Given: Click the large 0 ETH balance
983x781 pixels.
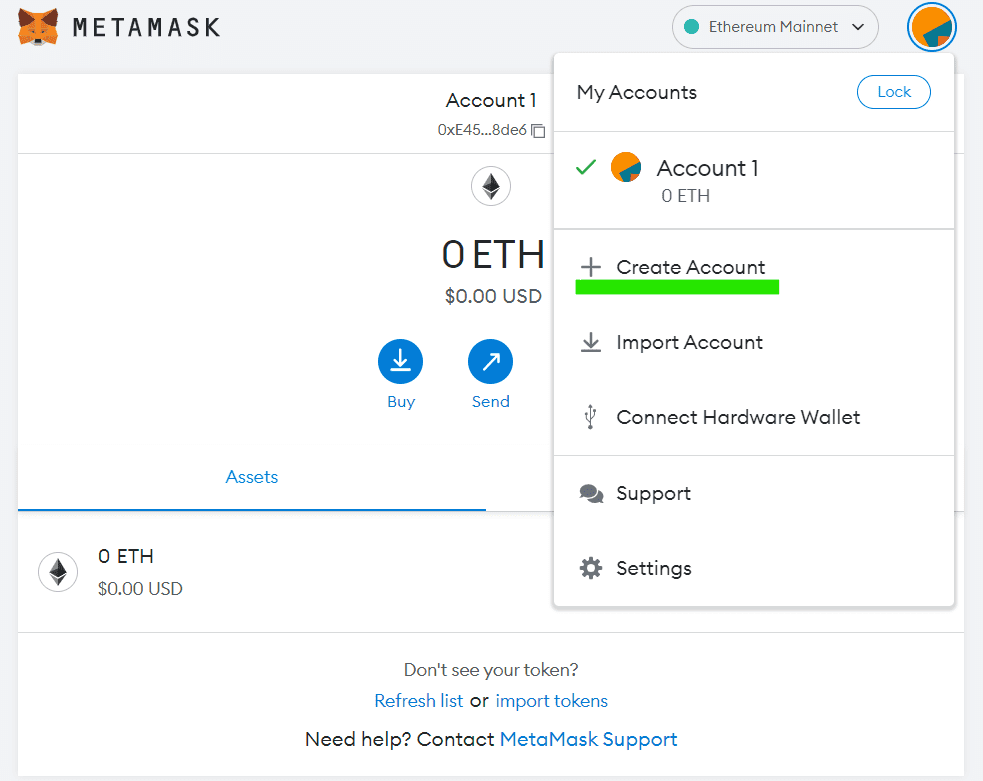Looking at the screenshot, I should [x=493, y=254].
